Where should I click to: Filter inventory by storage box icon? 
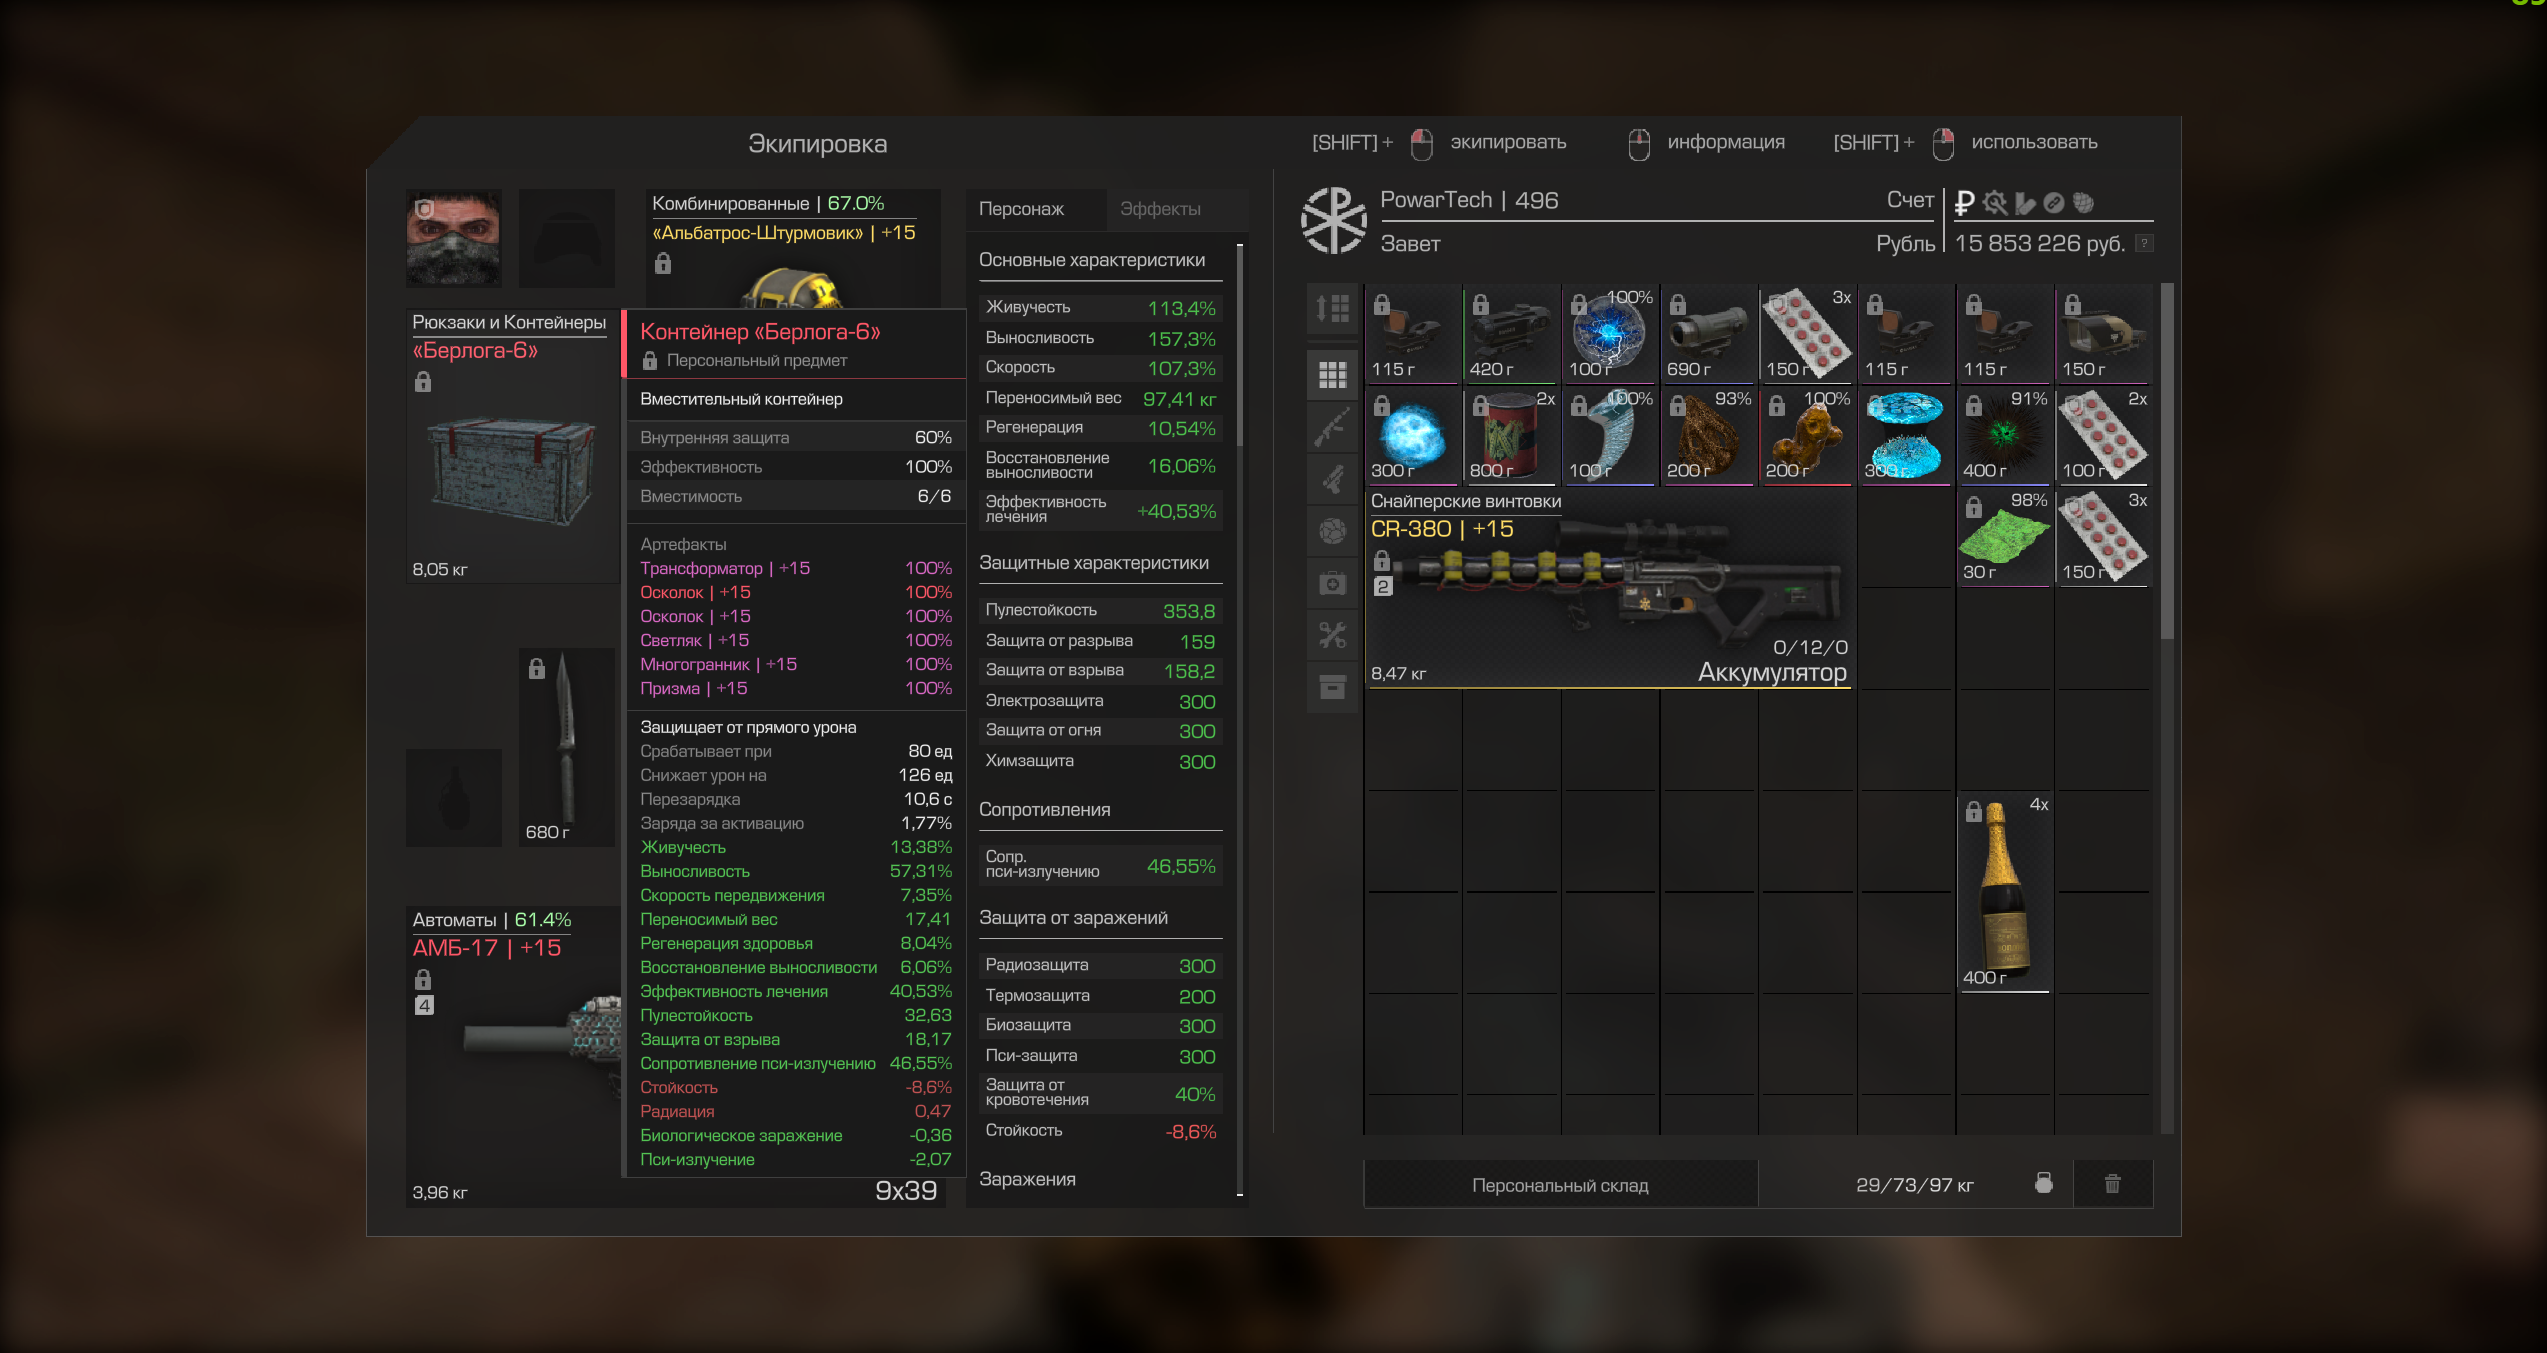tap(1332, 687)
